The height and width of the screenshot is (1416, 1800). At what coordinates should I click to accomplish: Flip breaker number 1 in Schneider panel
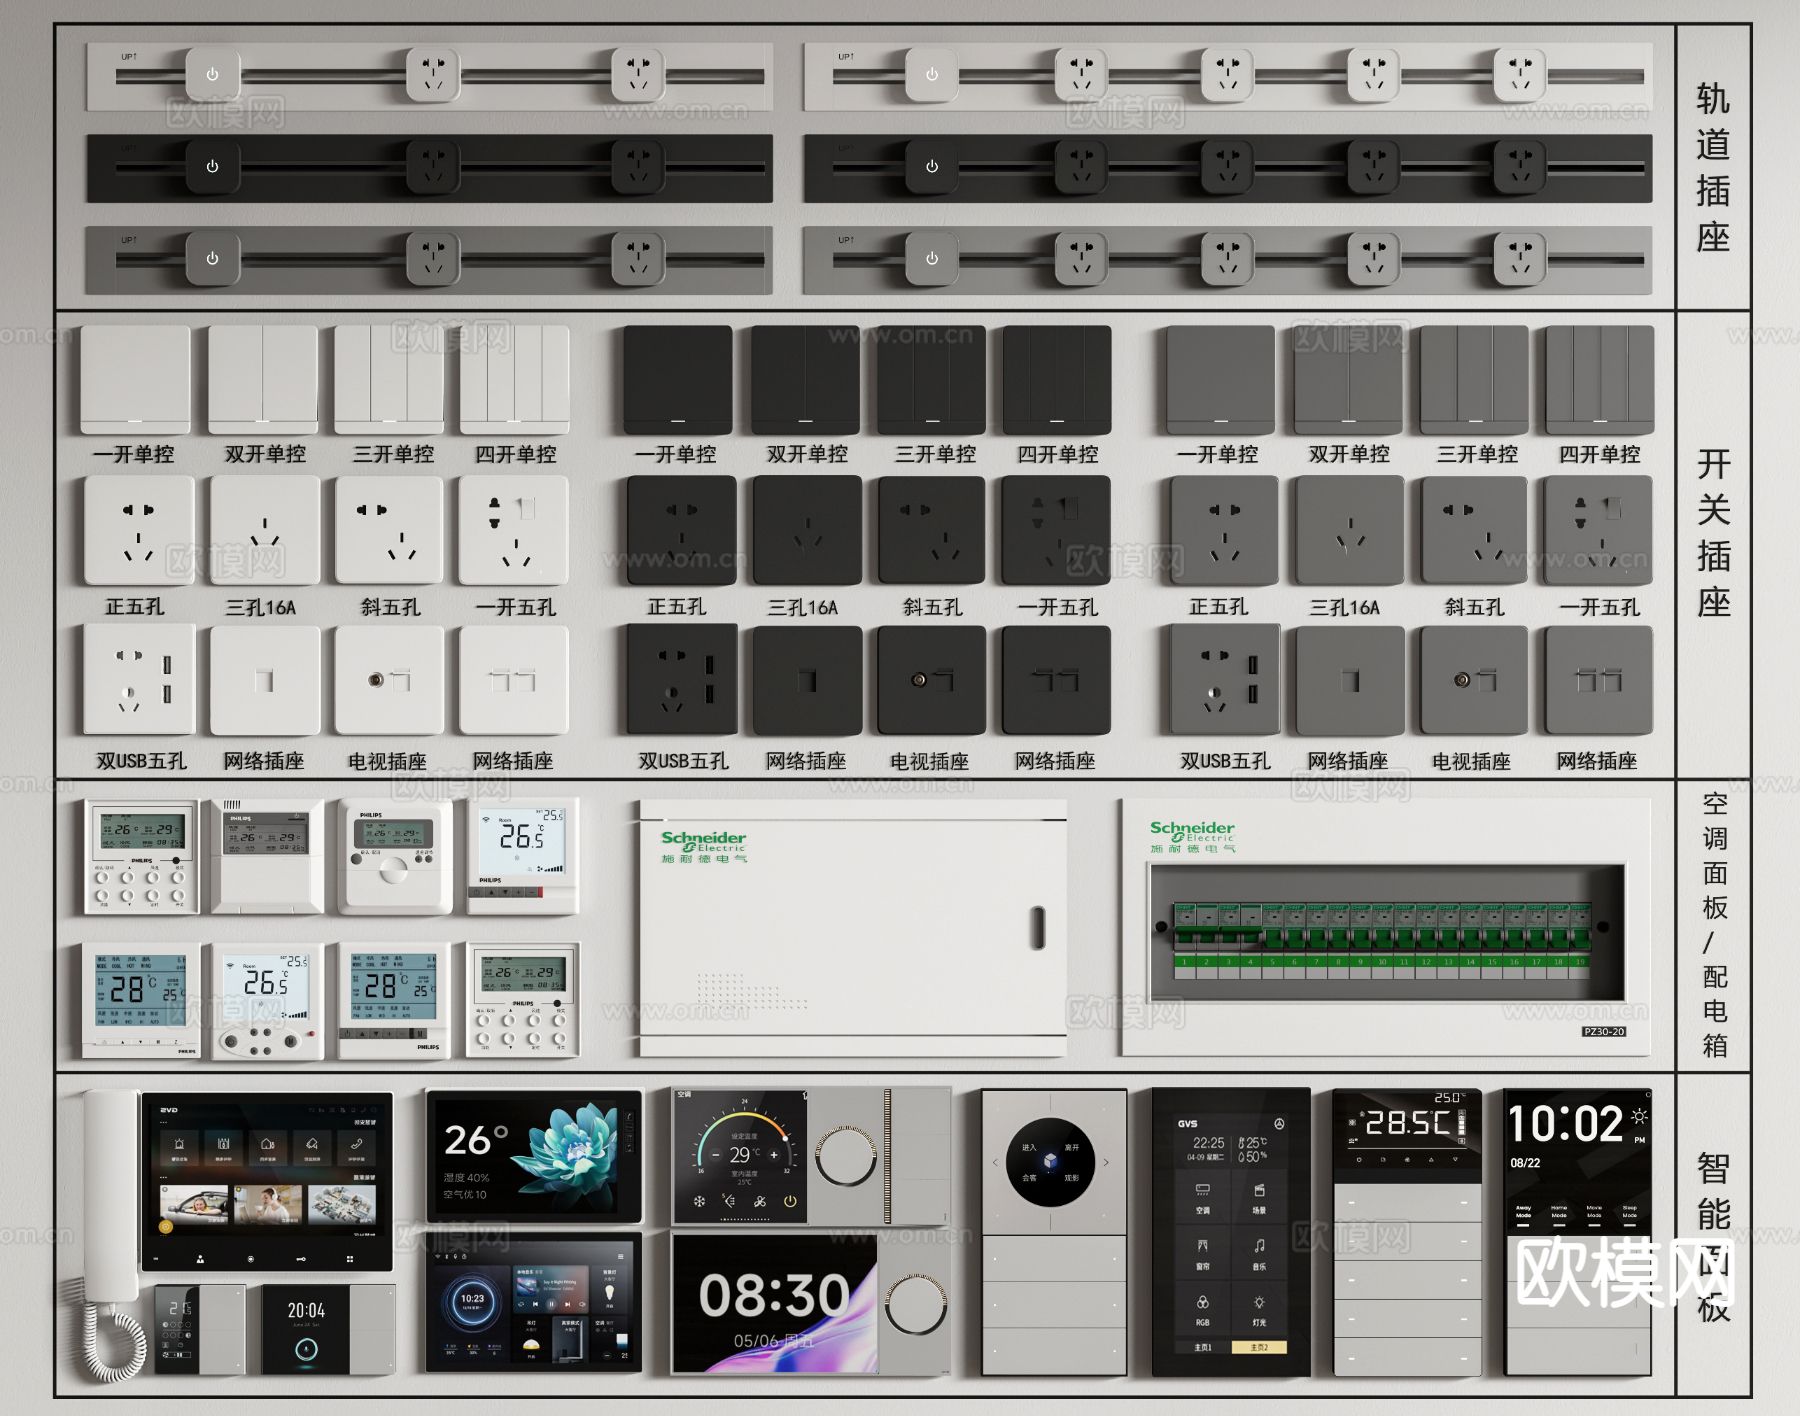point(1185,938)
